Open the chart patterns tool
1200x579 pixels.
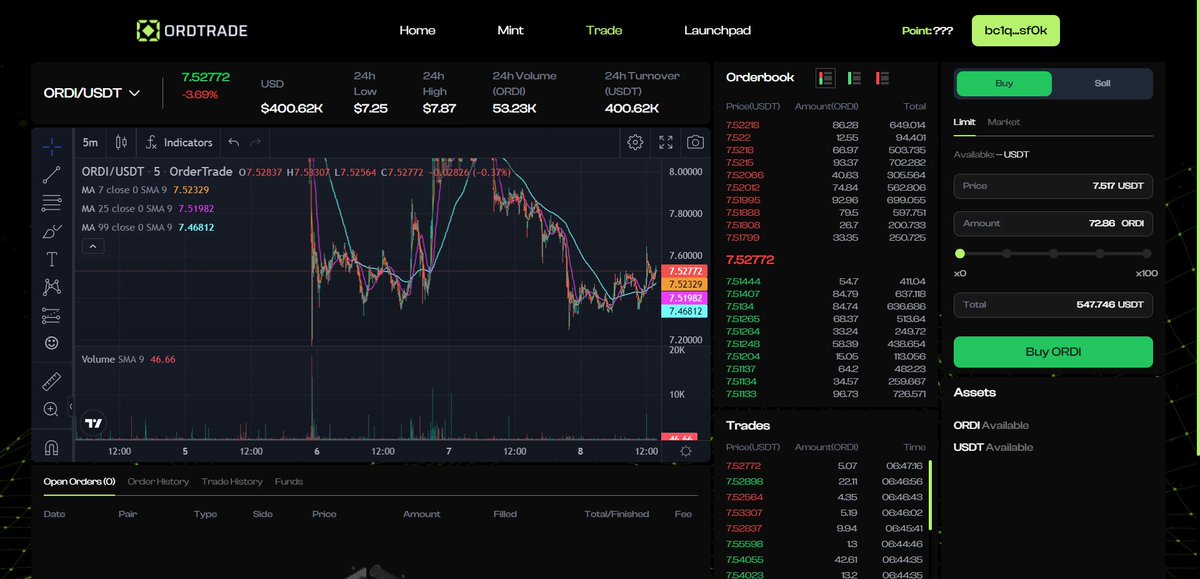tap(52, 287)
